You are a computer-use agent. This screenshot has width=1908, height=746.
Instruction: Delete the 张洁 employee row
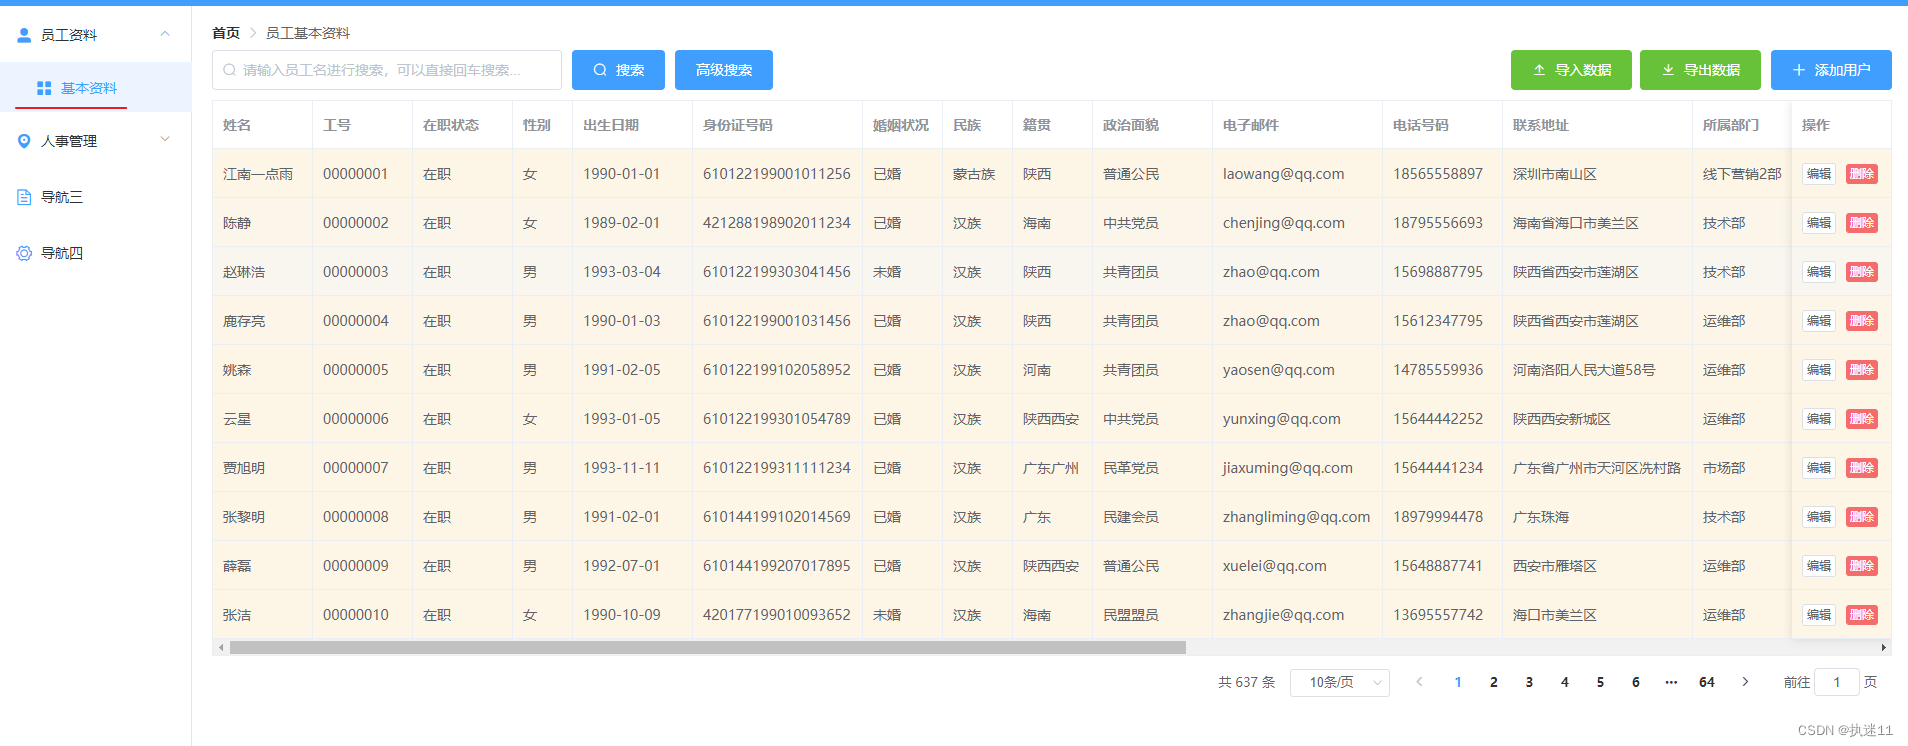tap(1862, 615)
